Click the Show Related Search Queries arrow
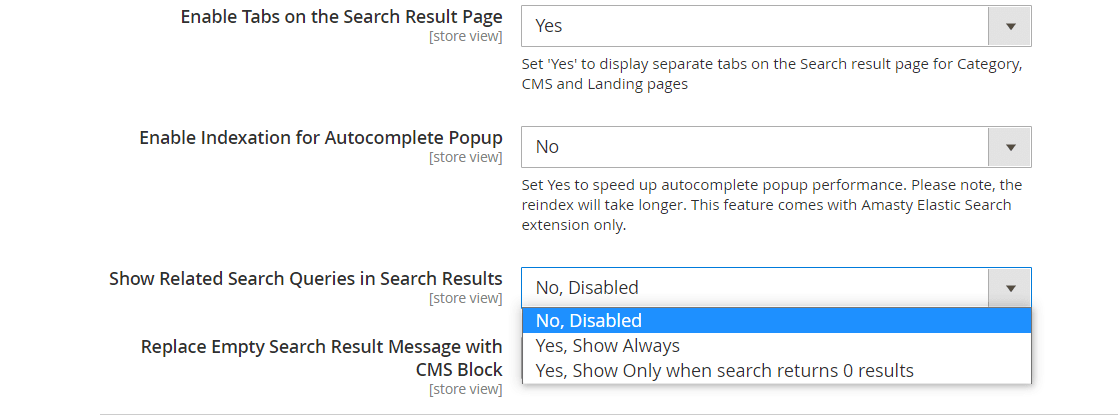The image size is (1118, 416). coord(1010,288)
